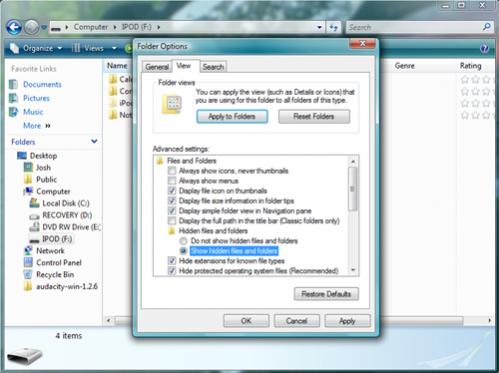Open Recycle Bin icon in folder tree
The image size is (499, 373).
click(x=28, y=275)
